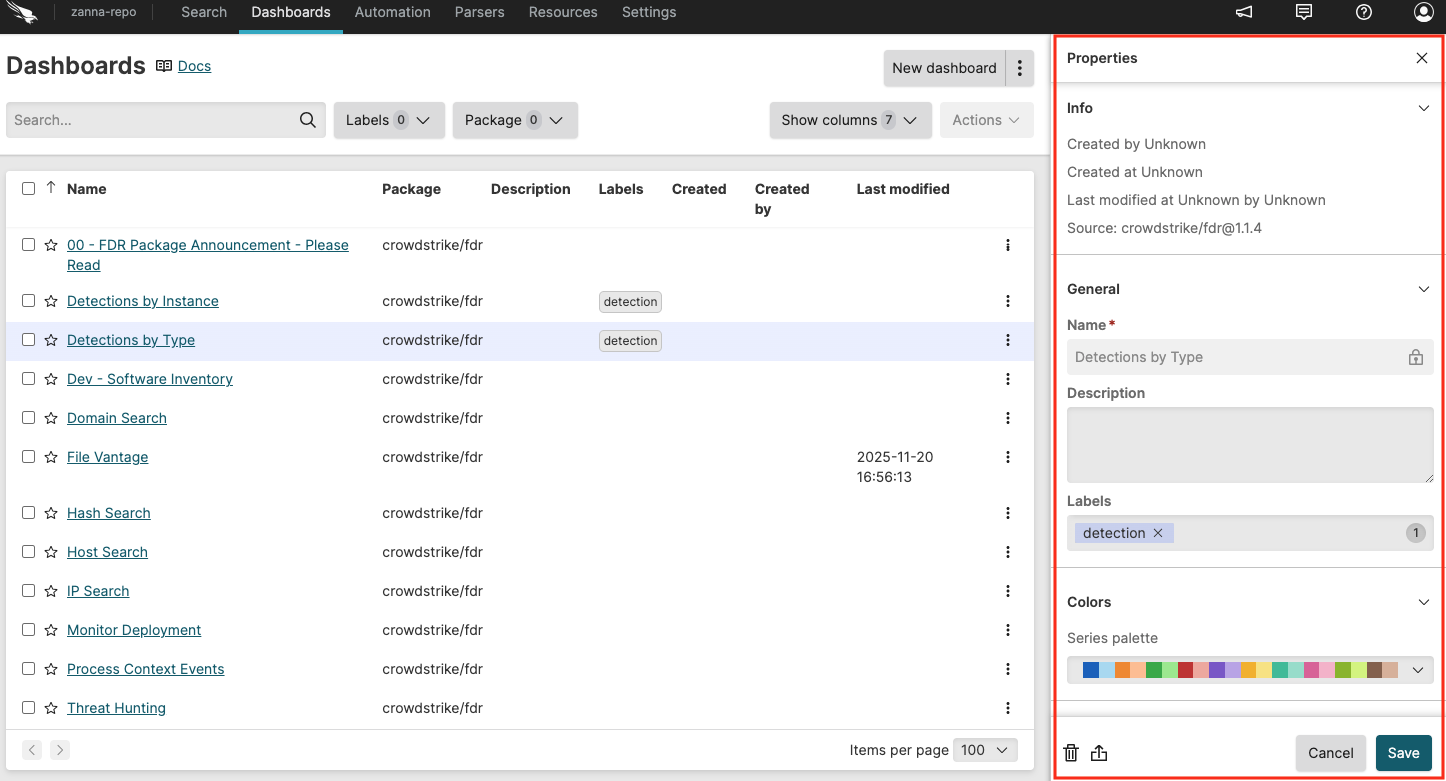
Task: Delete the dashboard using the trash icon
Action: (x=1071, y=752)
